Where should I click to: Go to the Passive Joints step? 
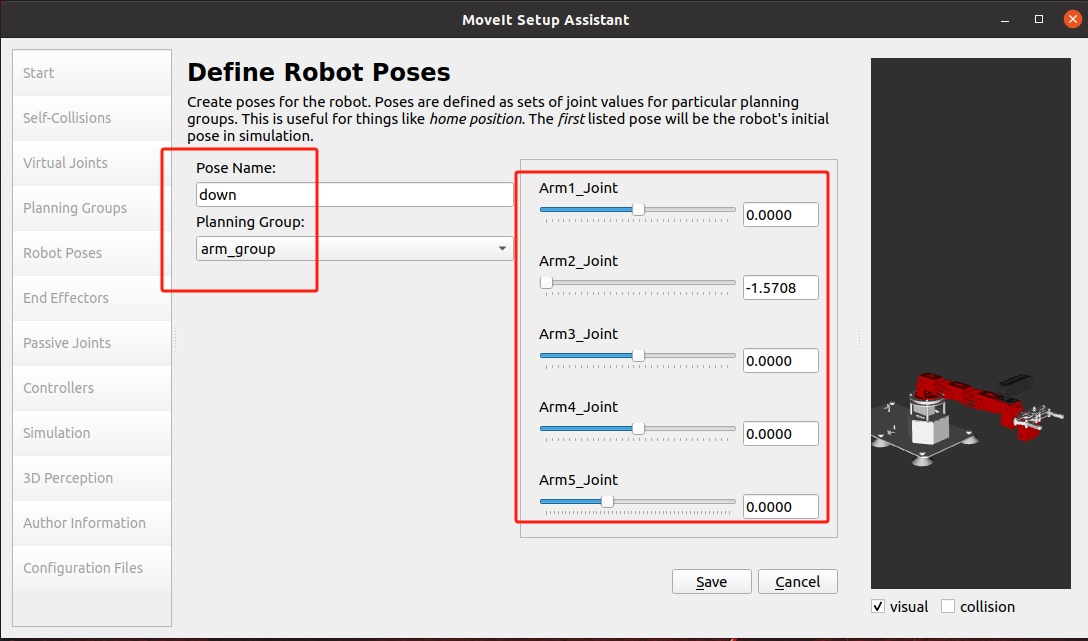click(92, 343)
